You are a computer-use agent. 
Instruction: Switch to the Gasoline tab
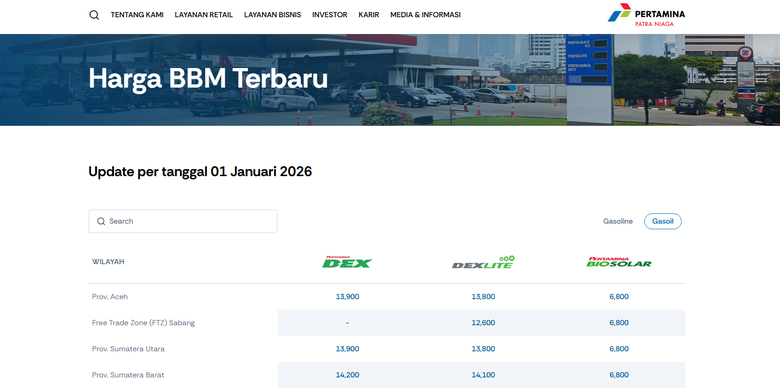[618, 221]
